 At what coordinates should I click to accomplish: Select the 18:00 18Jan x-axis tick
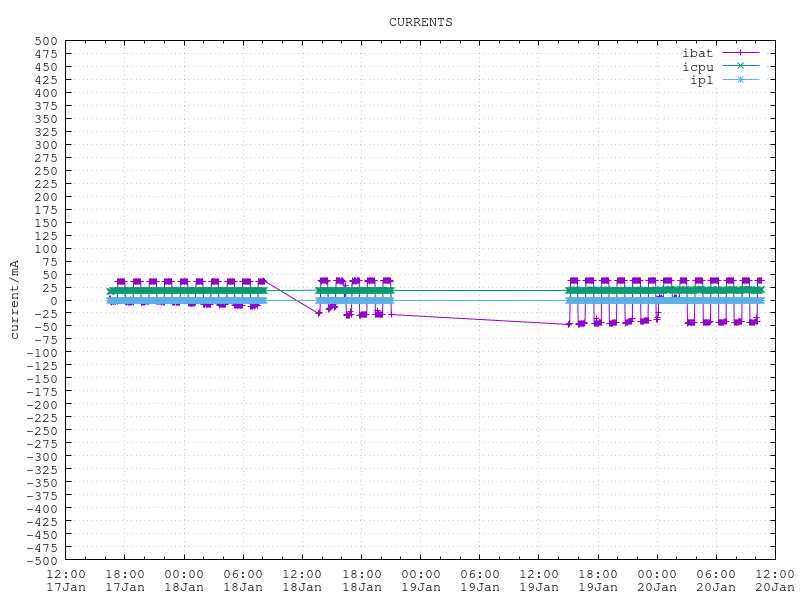click(361, 580)
